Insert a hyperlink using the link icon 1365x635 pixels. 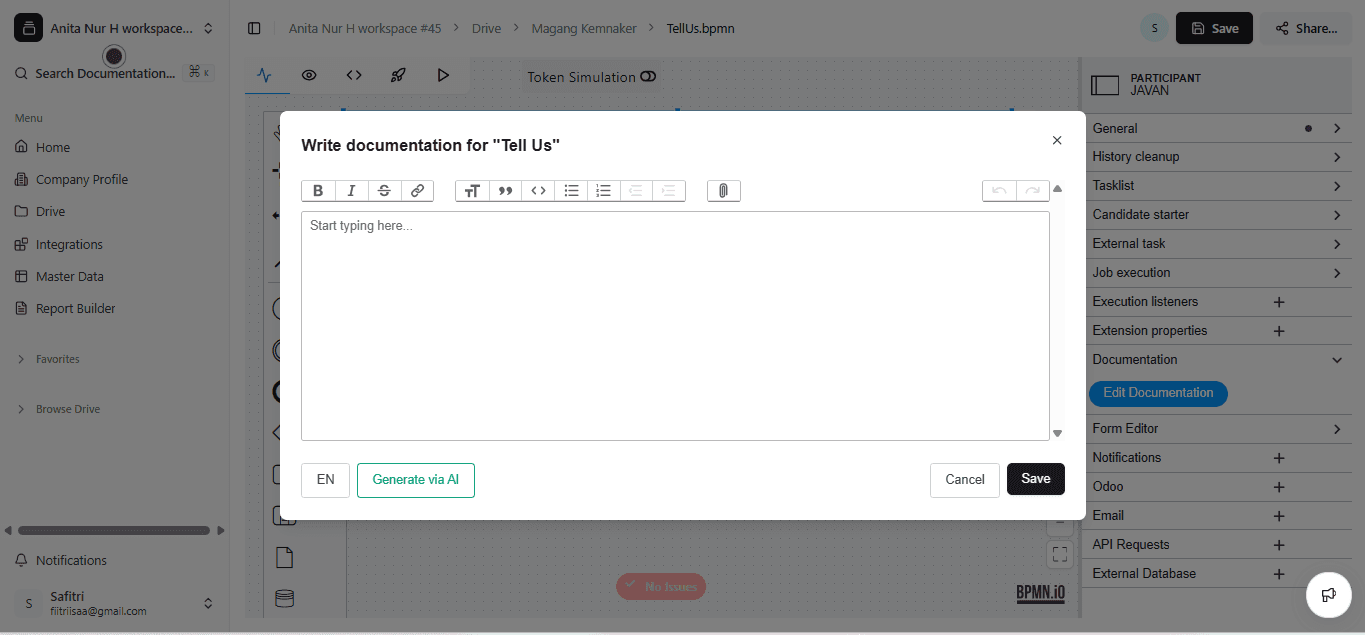point(417,190)
